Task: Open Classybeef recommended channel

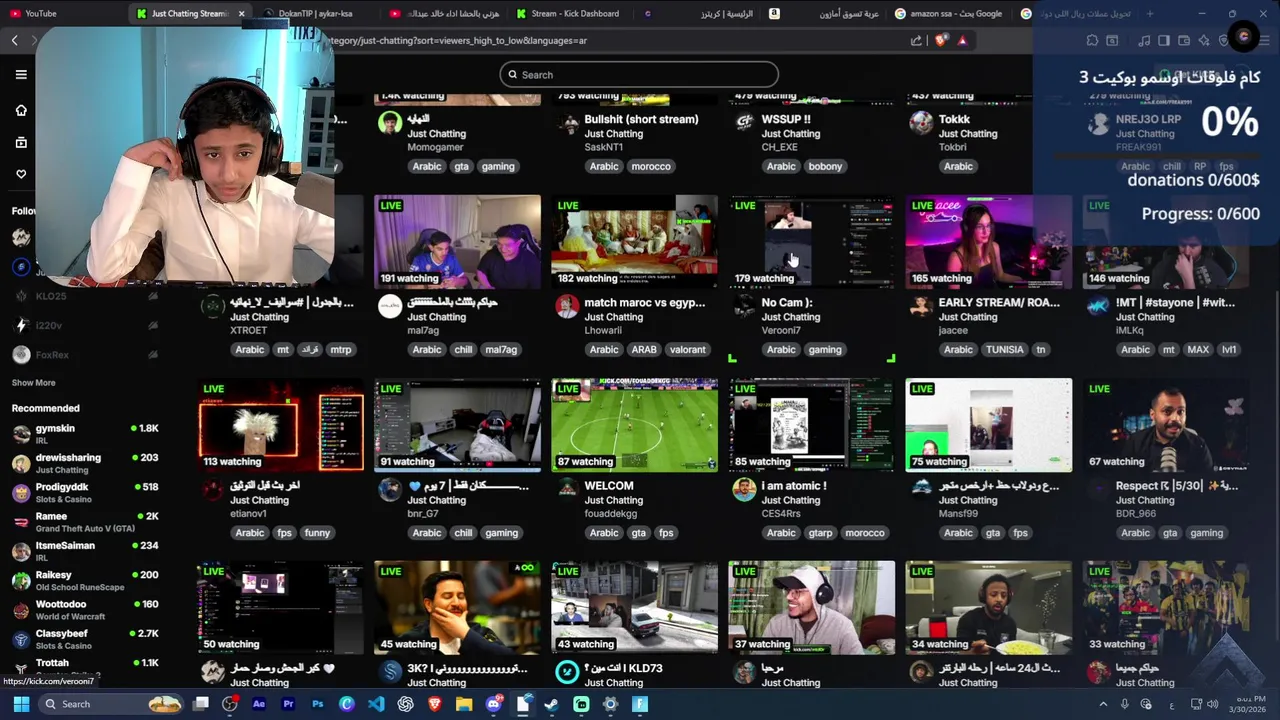Action: pos(85,638)
